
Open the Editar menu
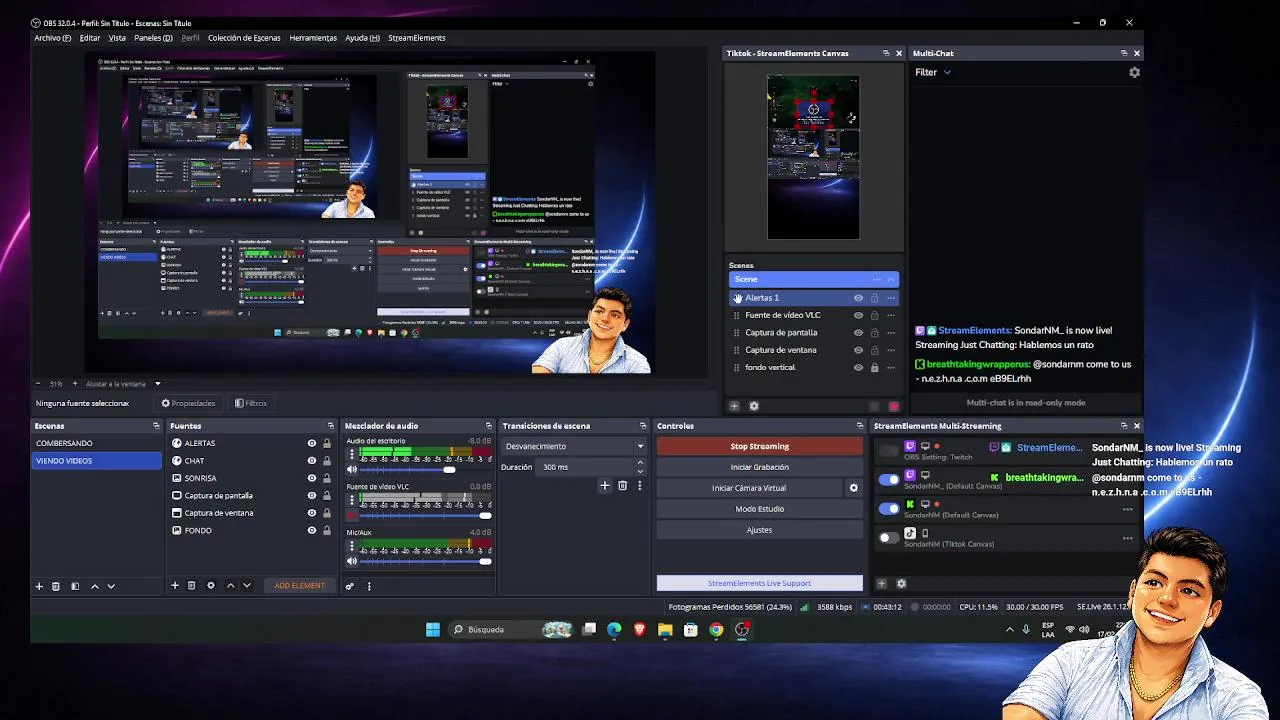[x=90, y=38]
